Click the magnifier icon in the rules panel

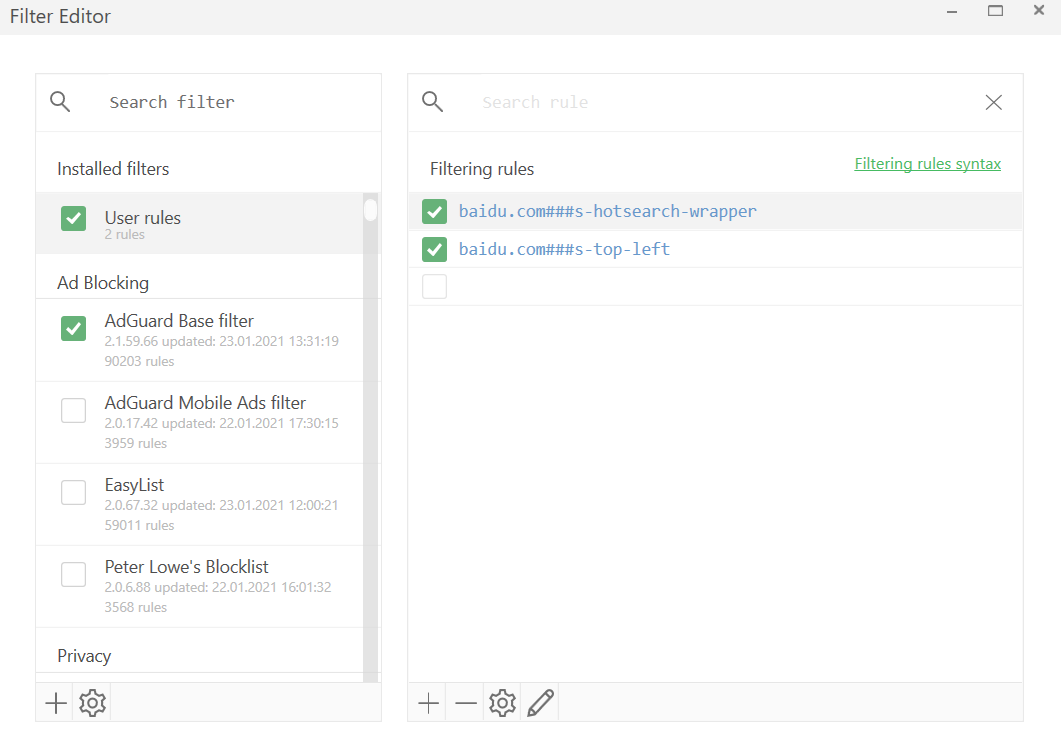(432, 101)
